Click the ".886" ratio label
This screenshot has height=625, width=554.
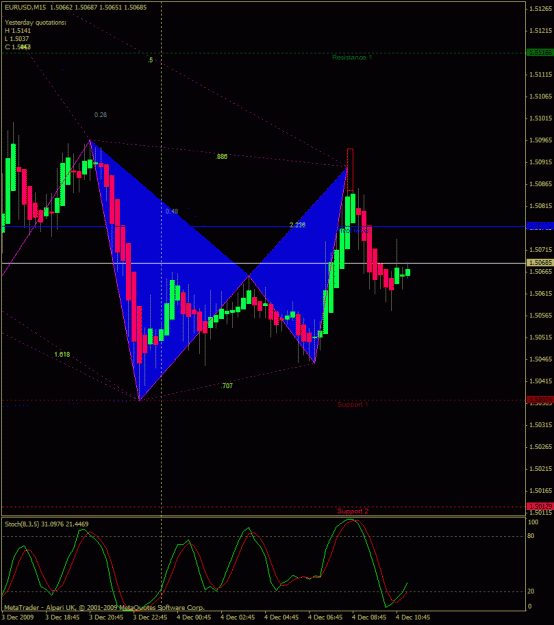pos(221,157)
